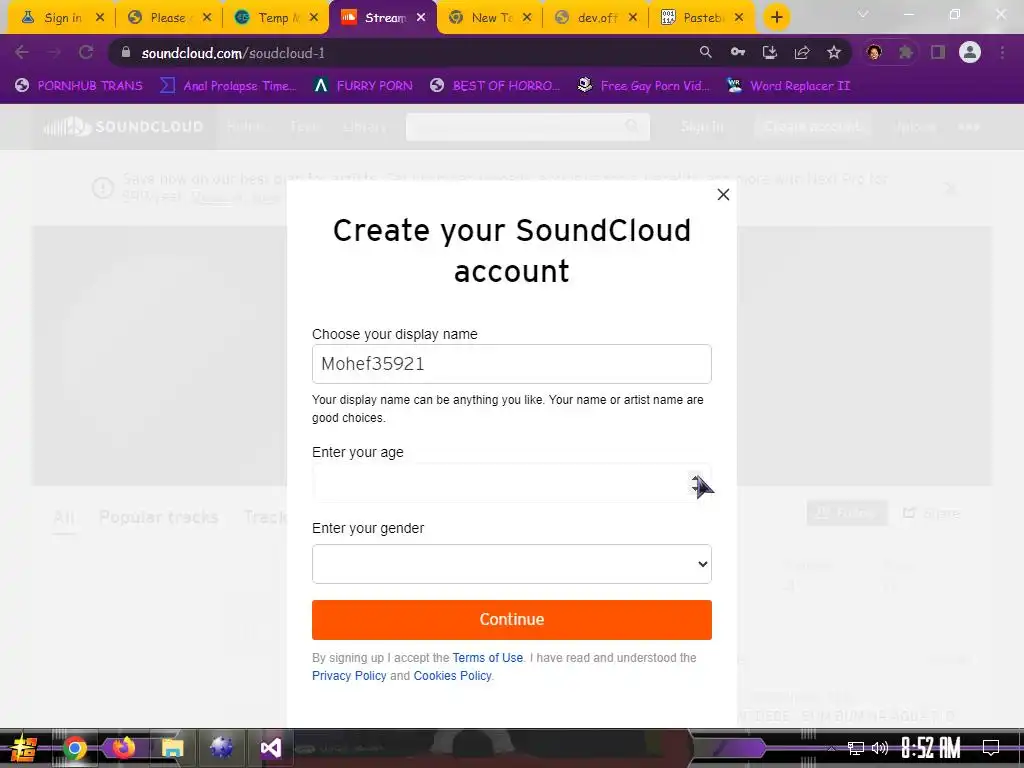Image resolution: width=1024 pixels, height=768 pixels.
Task: Open Firefox from the taskbar
Action: click(x=123, y=748)
